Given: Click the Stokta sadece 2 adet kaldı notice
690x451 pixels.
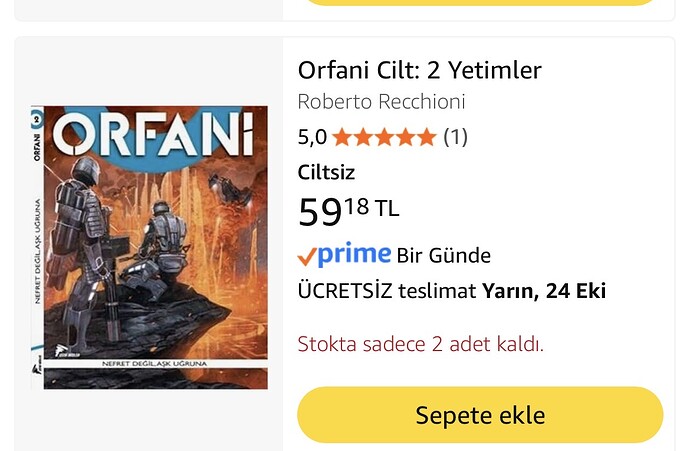Looking at the screenshot, I should coord(421,344).
